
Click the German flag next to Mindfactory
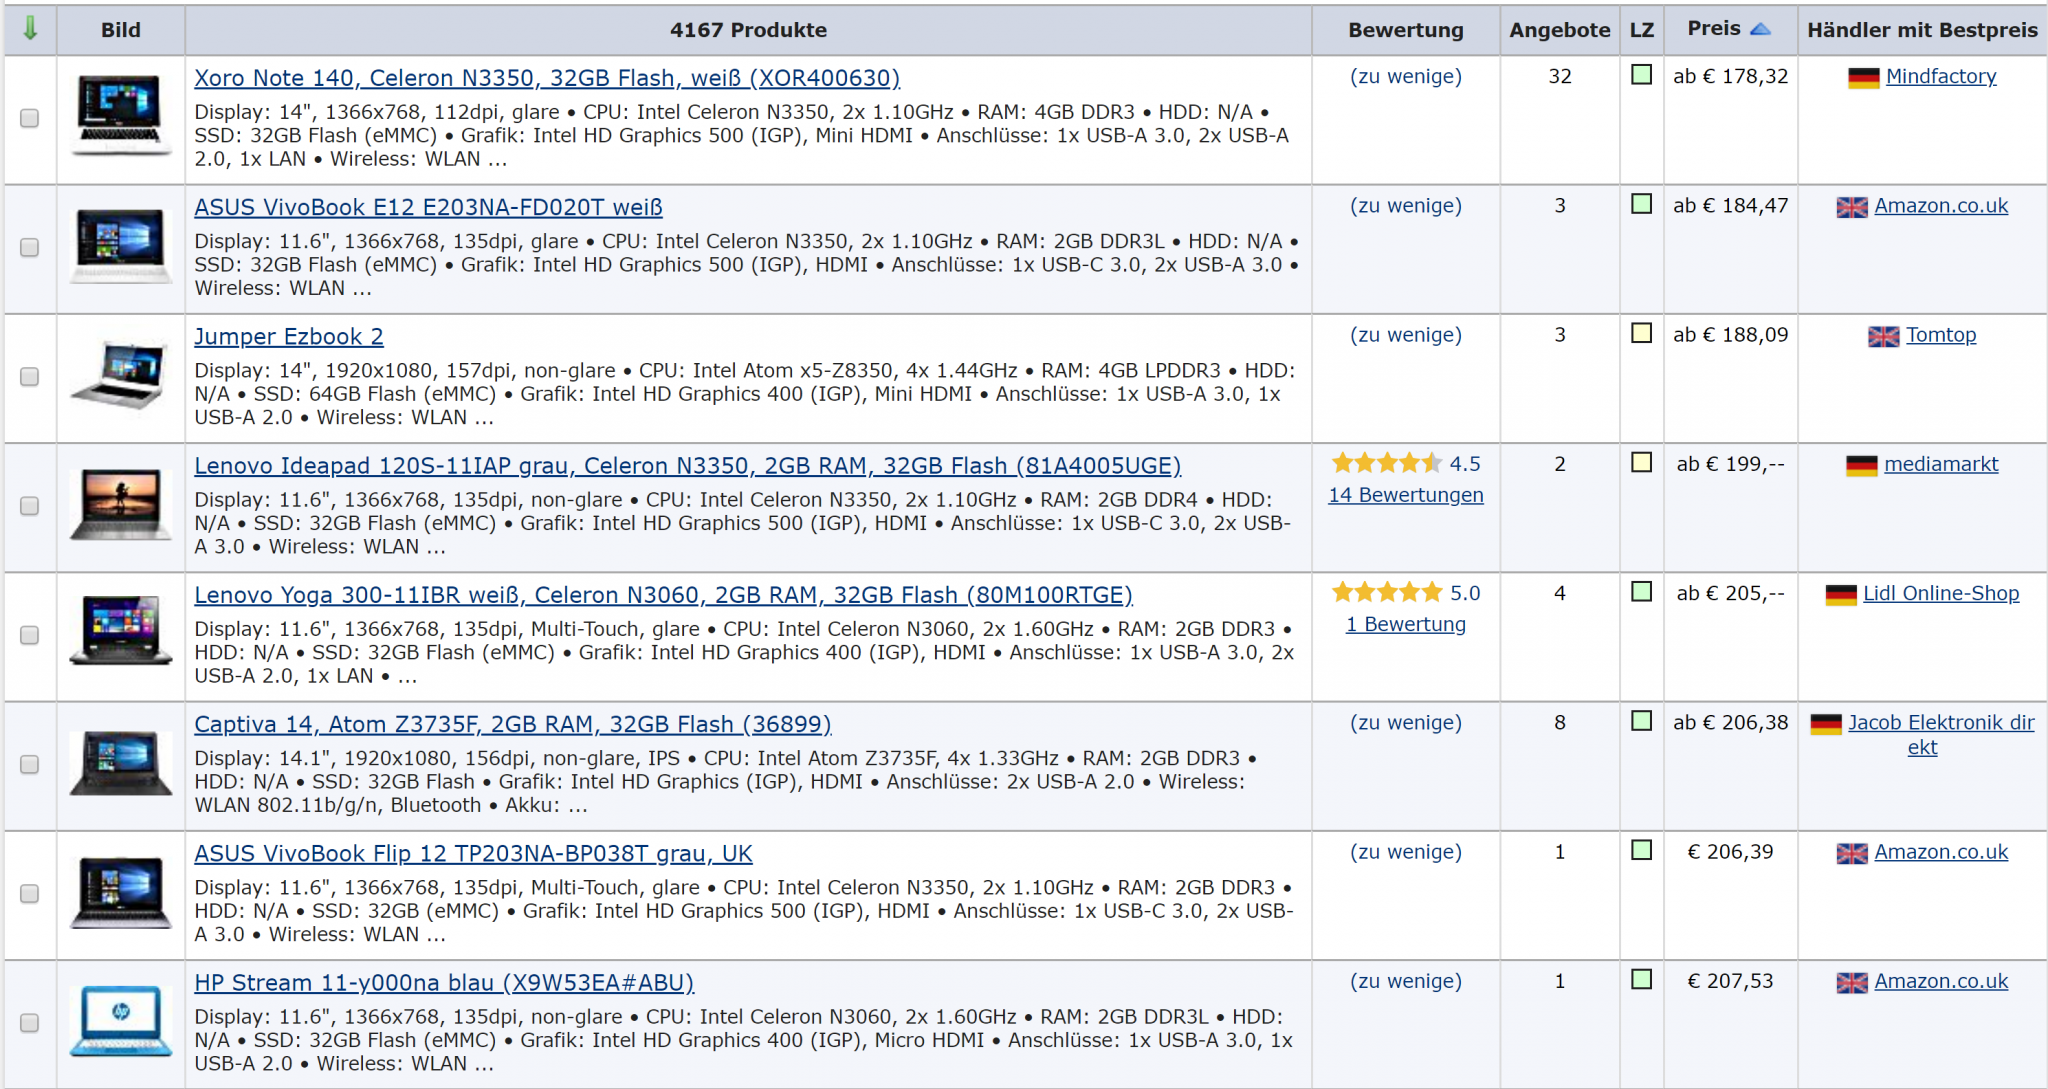pyautogui.click(x=1864, y=78)
